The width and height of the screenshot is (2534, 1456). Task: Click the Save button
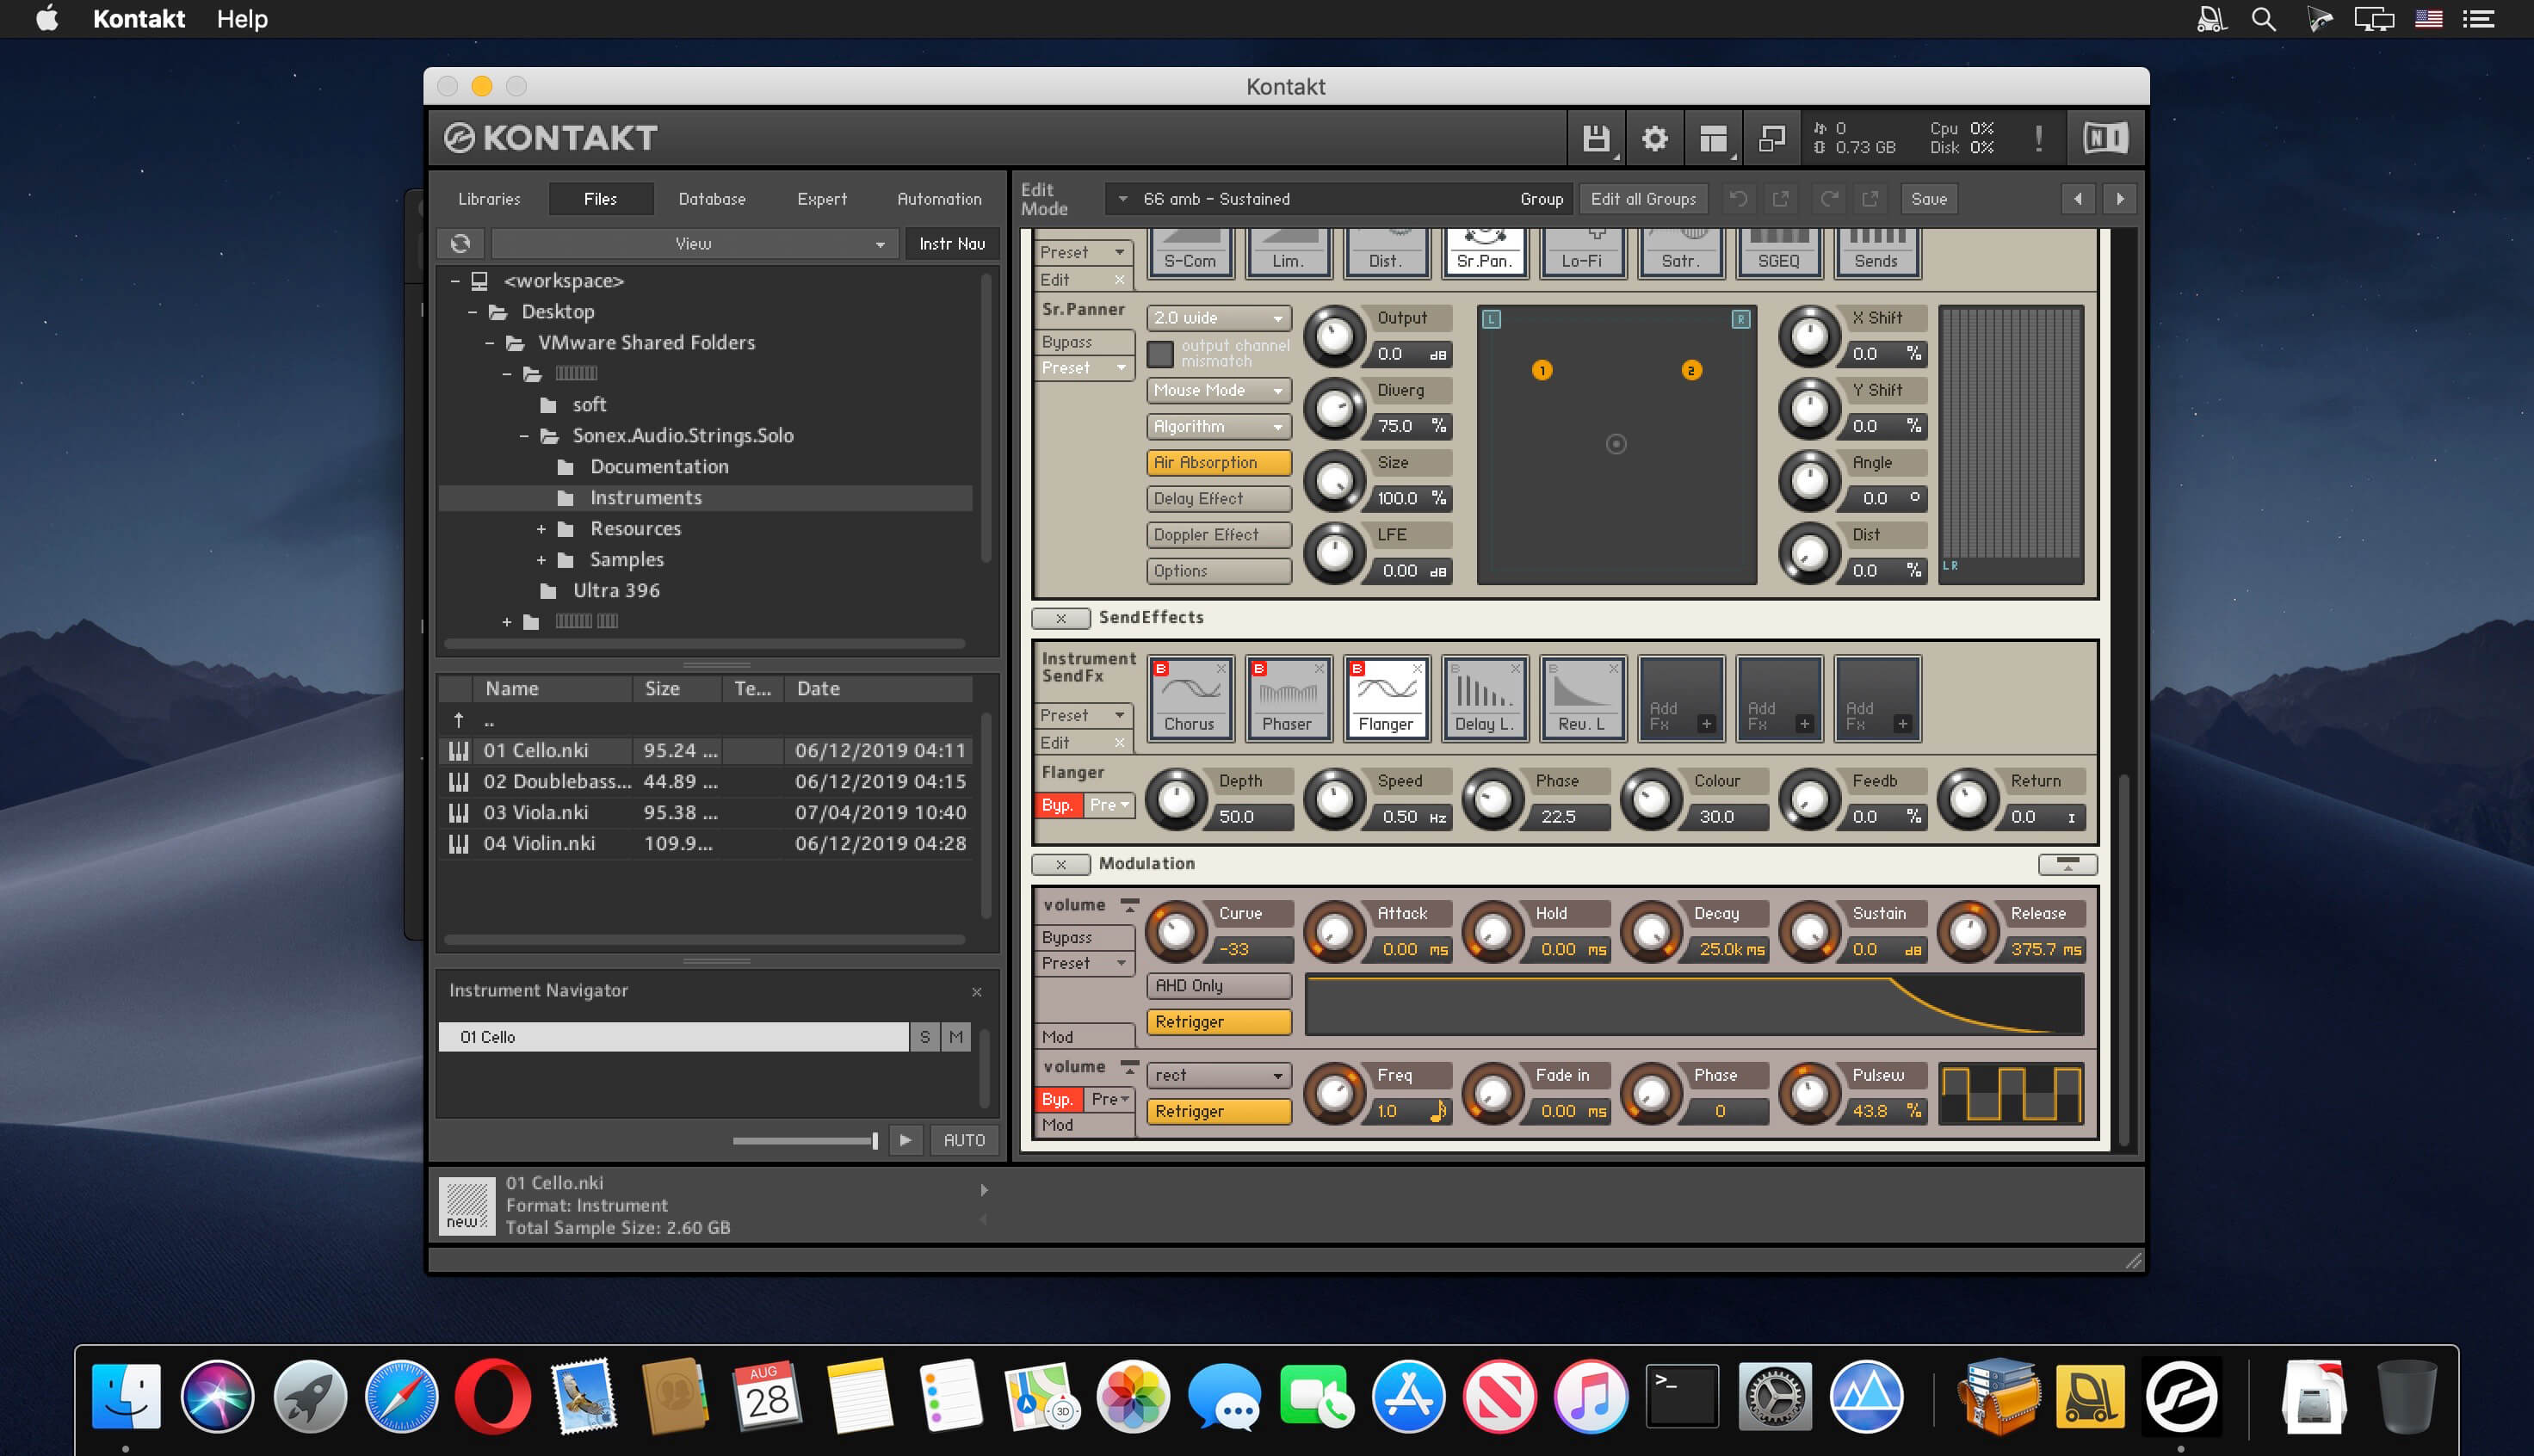pos(1929,199)
